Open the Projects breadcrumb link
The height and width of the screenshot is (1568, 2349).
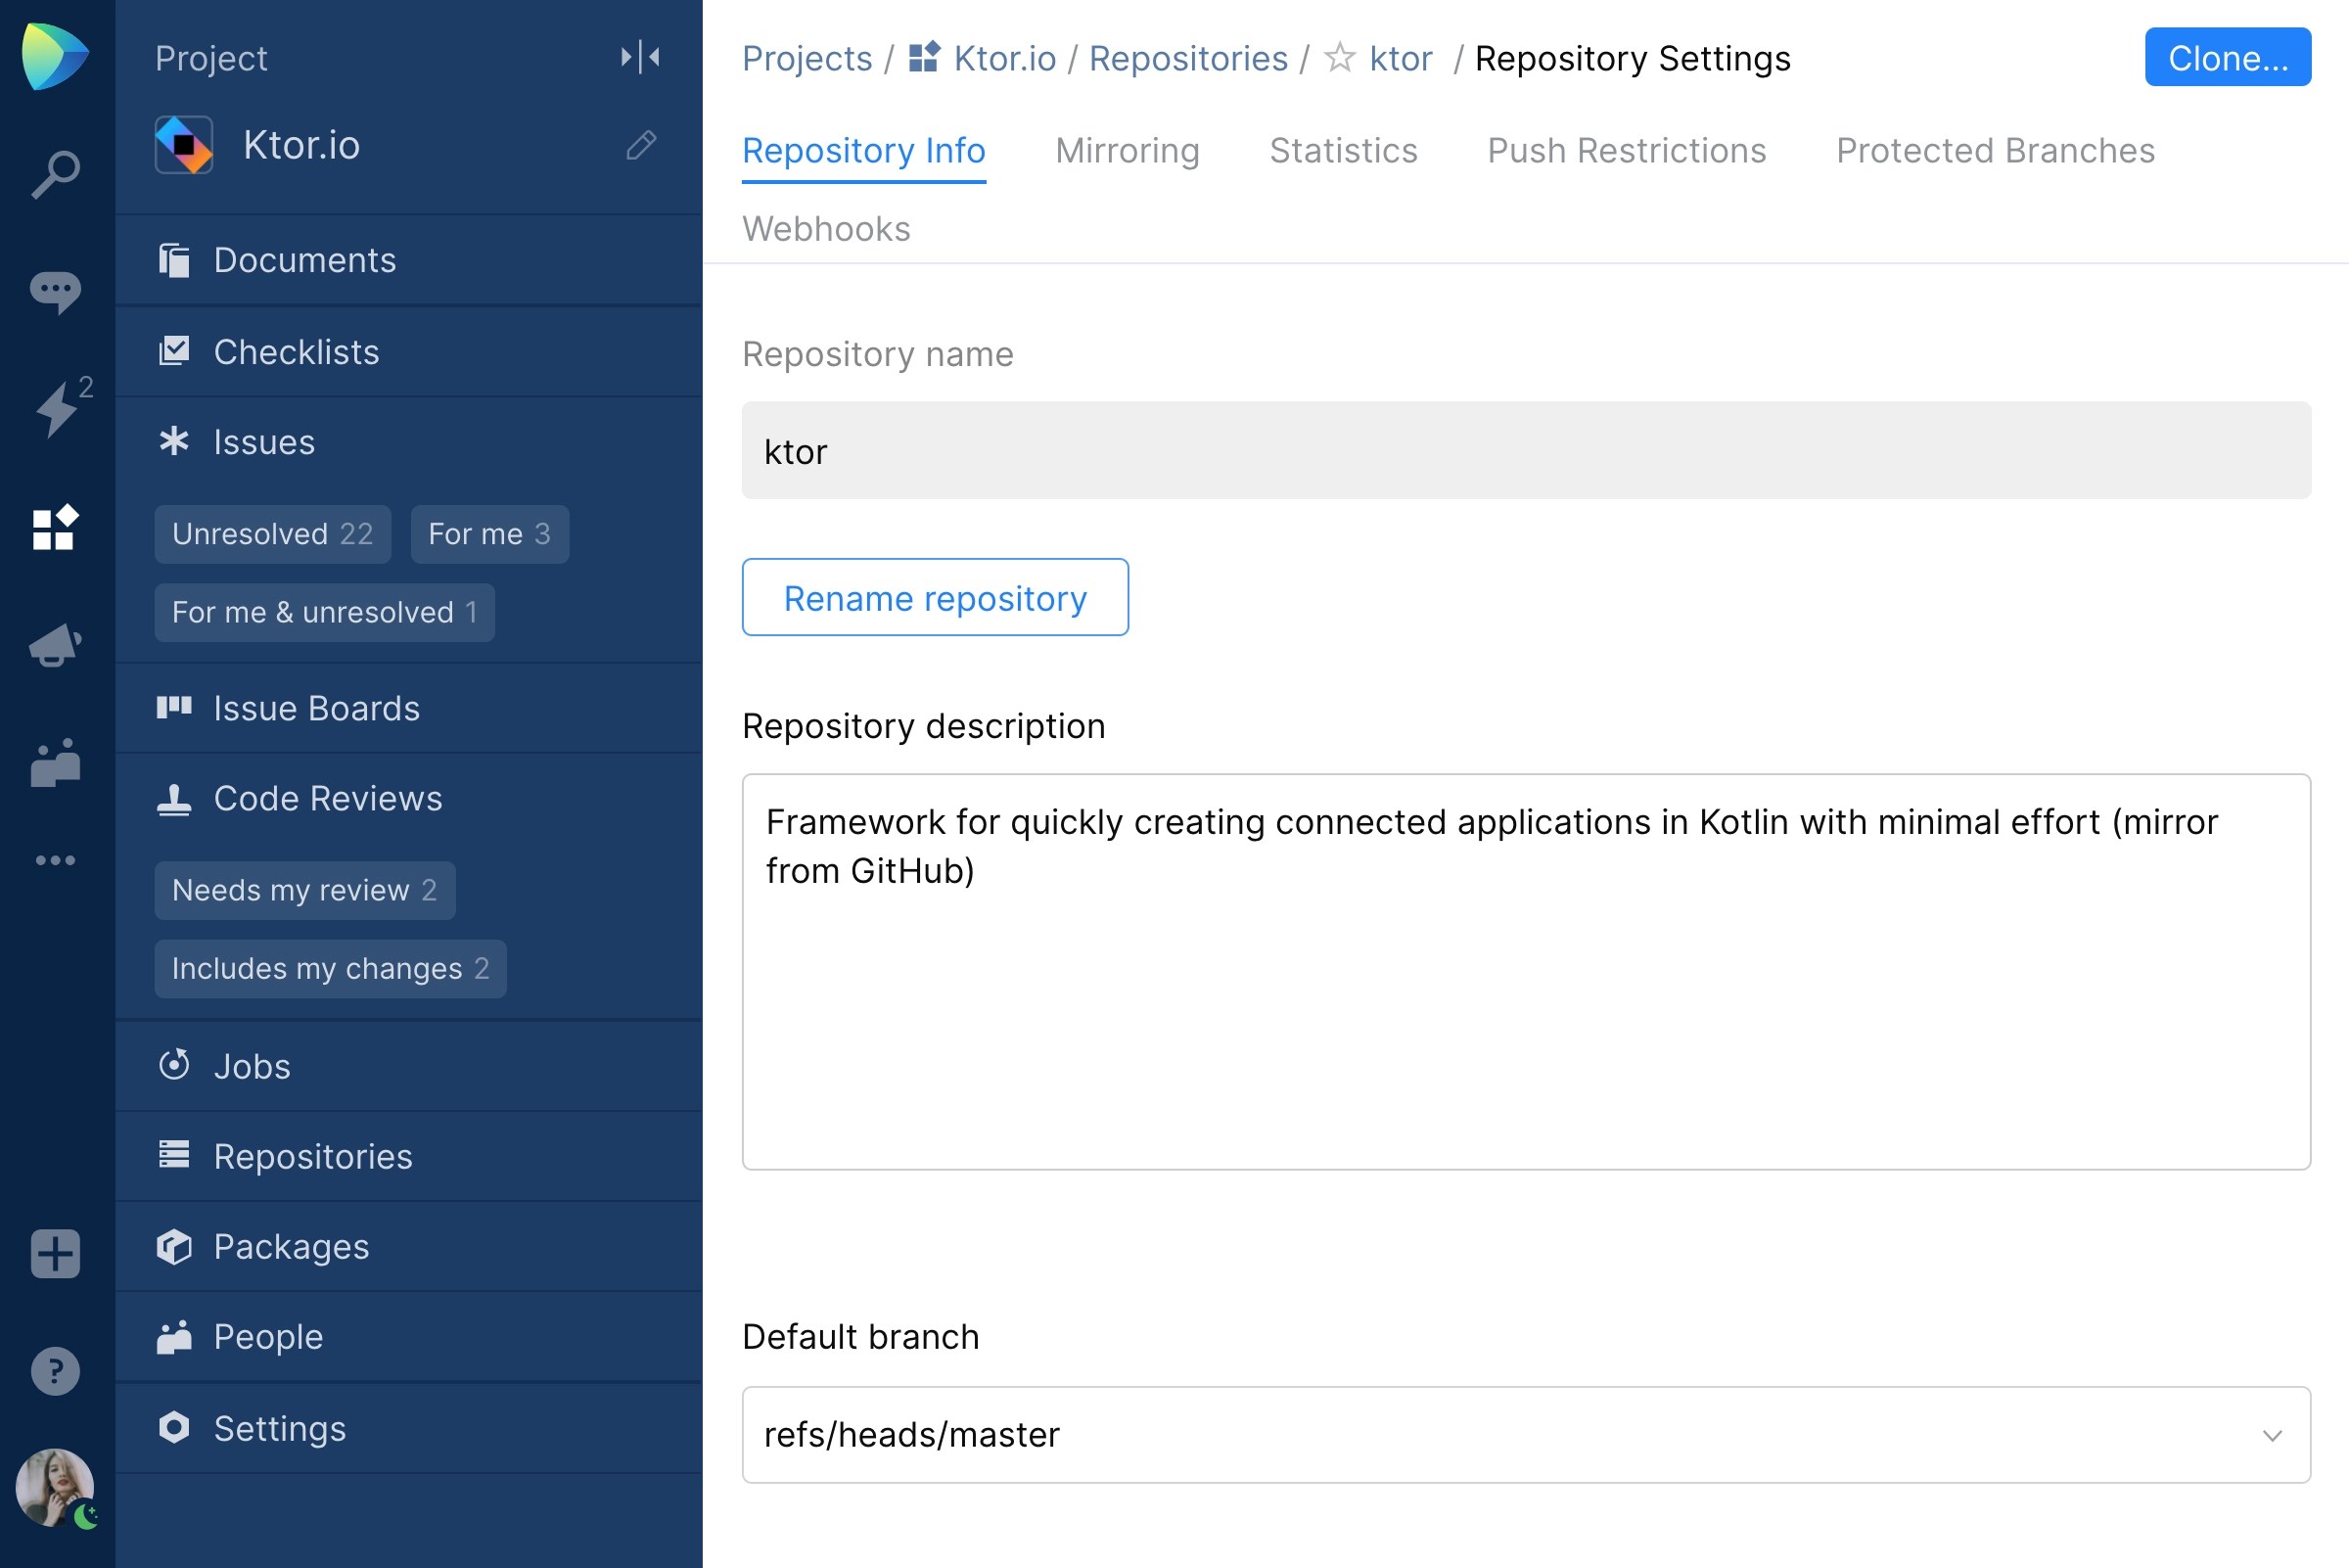pos(807,58)
